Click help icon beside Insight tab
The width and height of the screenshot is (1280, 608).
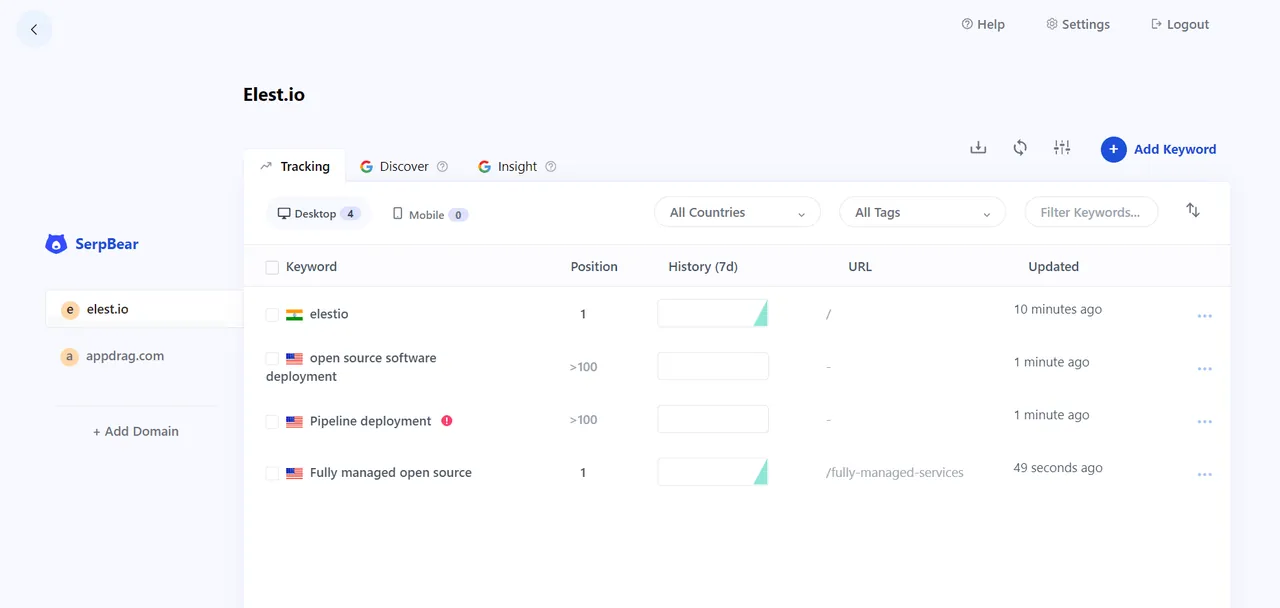(551, 166)
